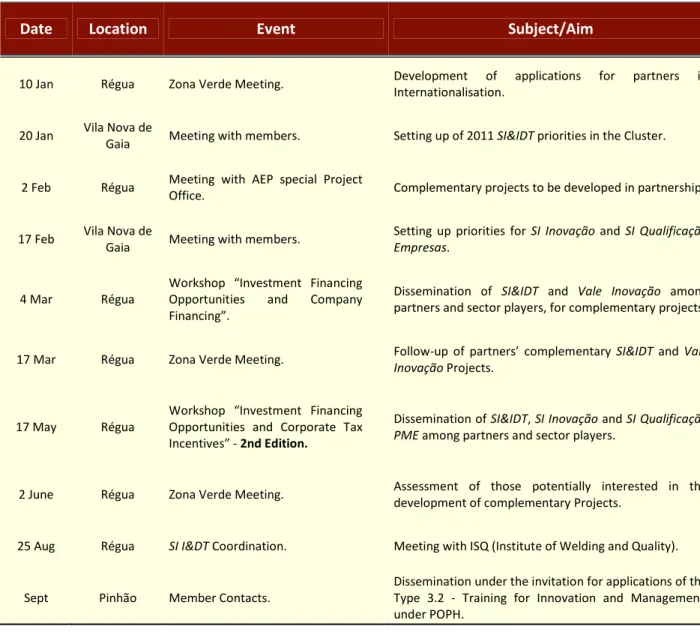Click the 'Member Contacts.' event
Viewport: 700px width, 632px height.
(220, 598)
